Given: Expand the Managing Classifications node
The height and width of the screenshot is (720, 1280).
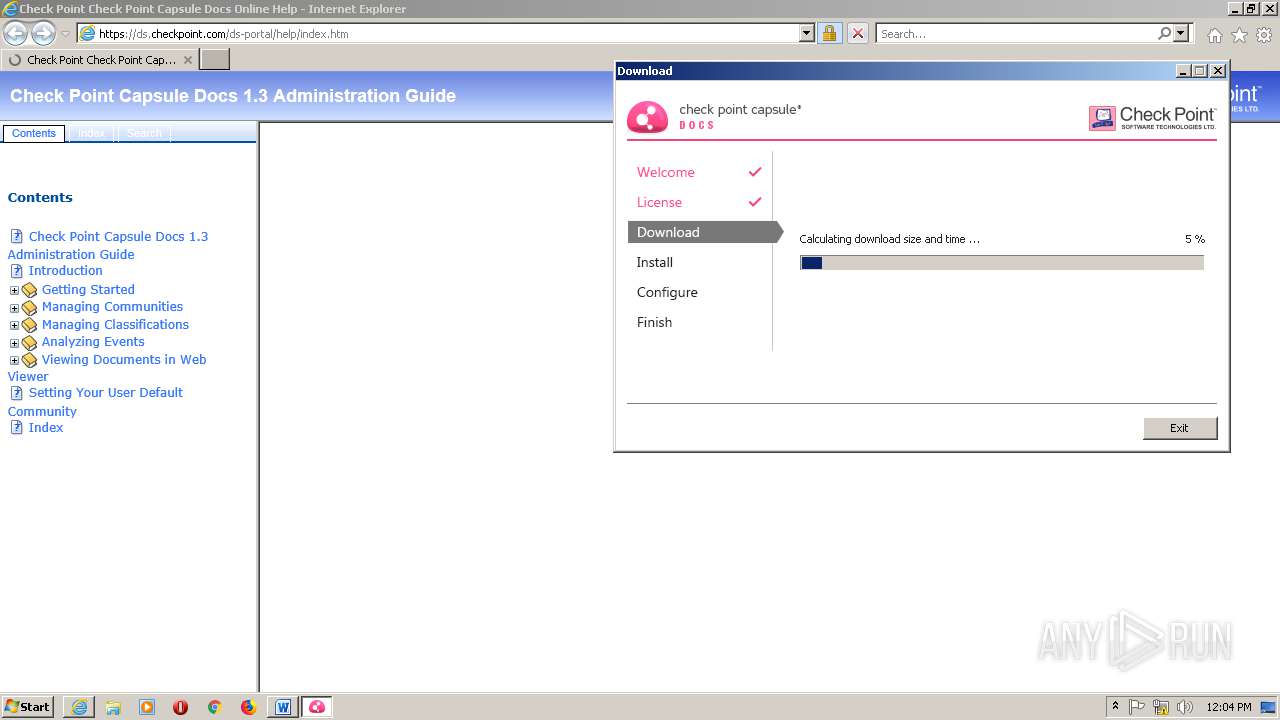Looking at the screenshot, I should point(14,326).
